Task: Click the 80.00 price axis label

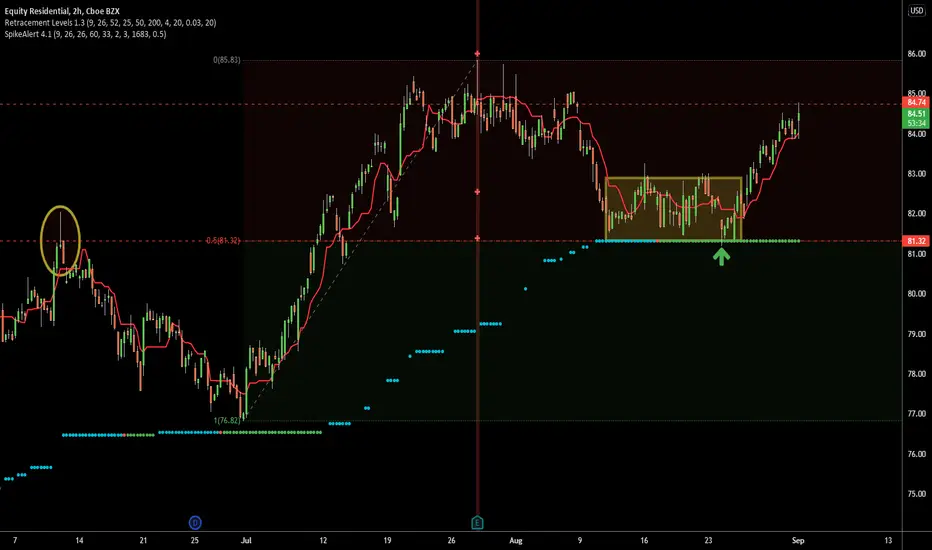Action: coord(916,293)
